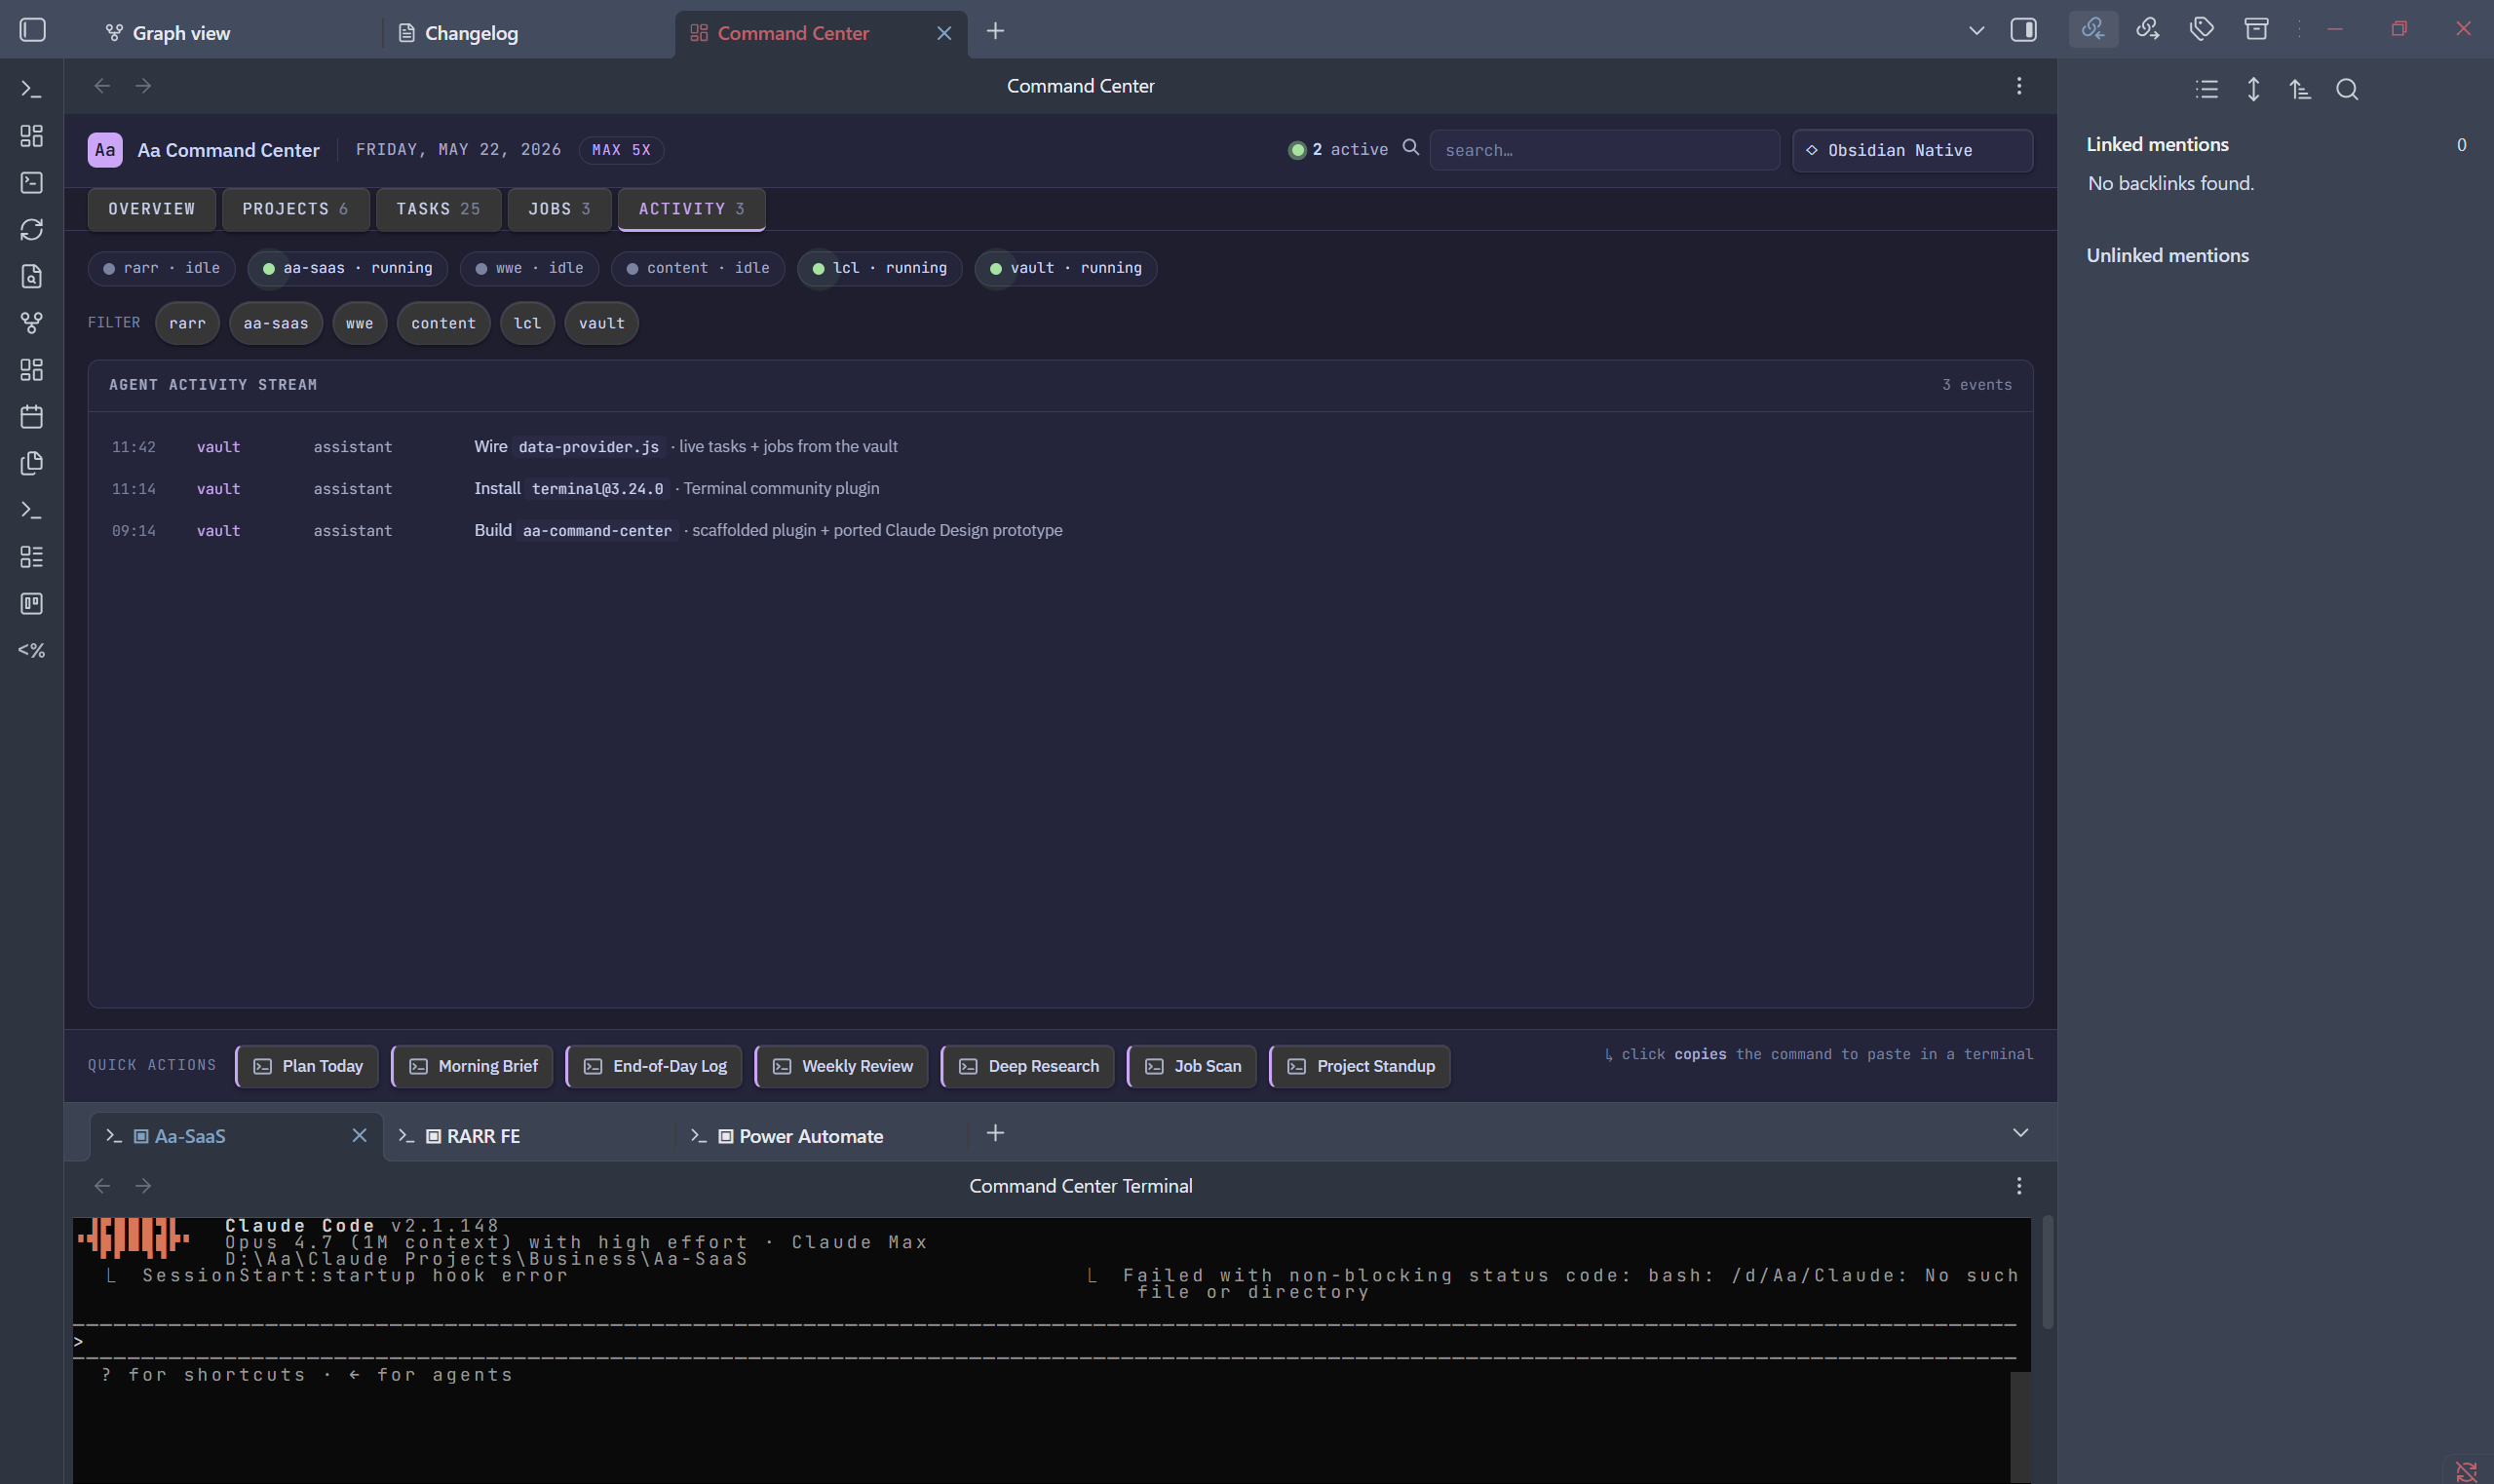Toggle the left sidebar panel icon
2494x1484 pixels.
click(x=32, y=30)
